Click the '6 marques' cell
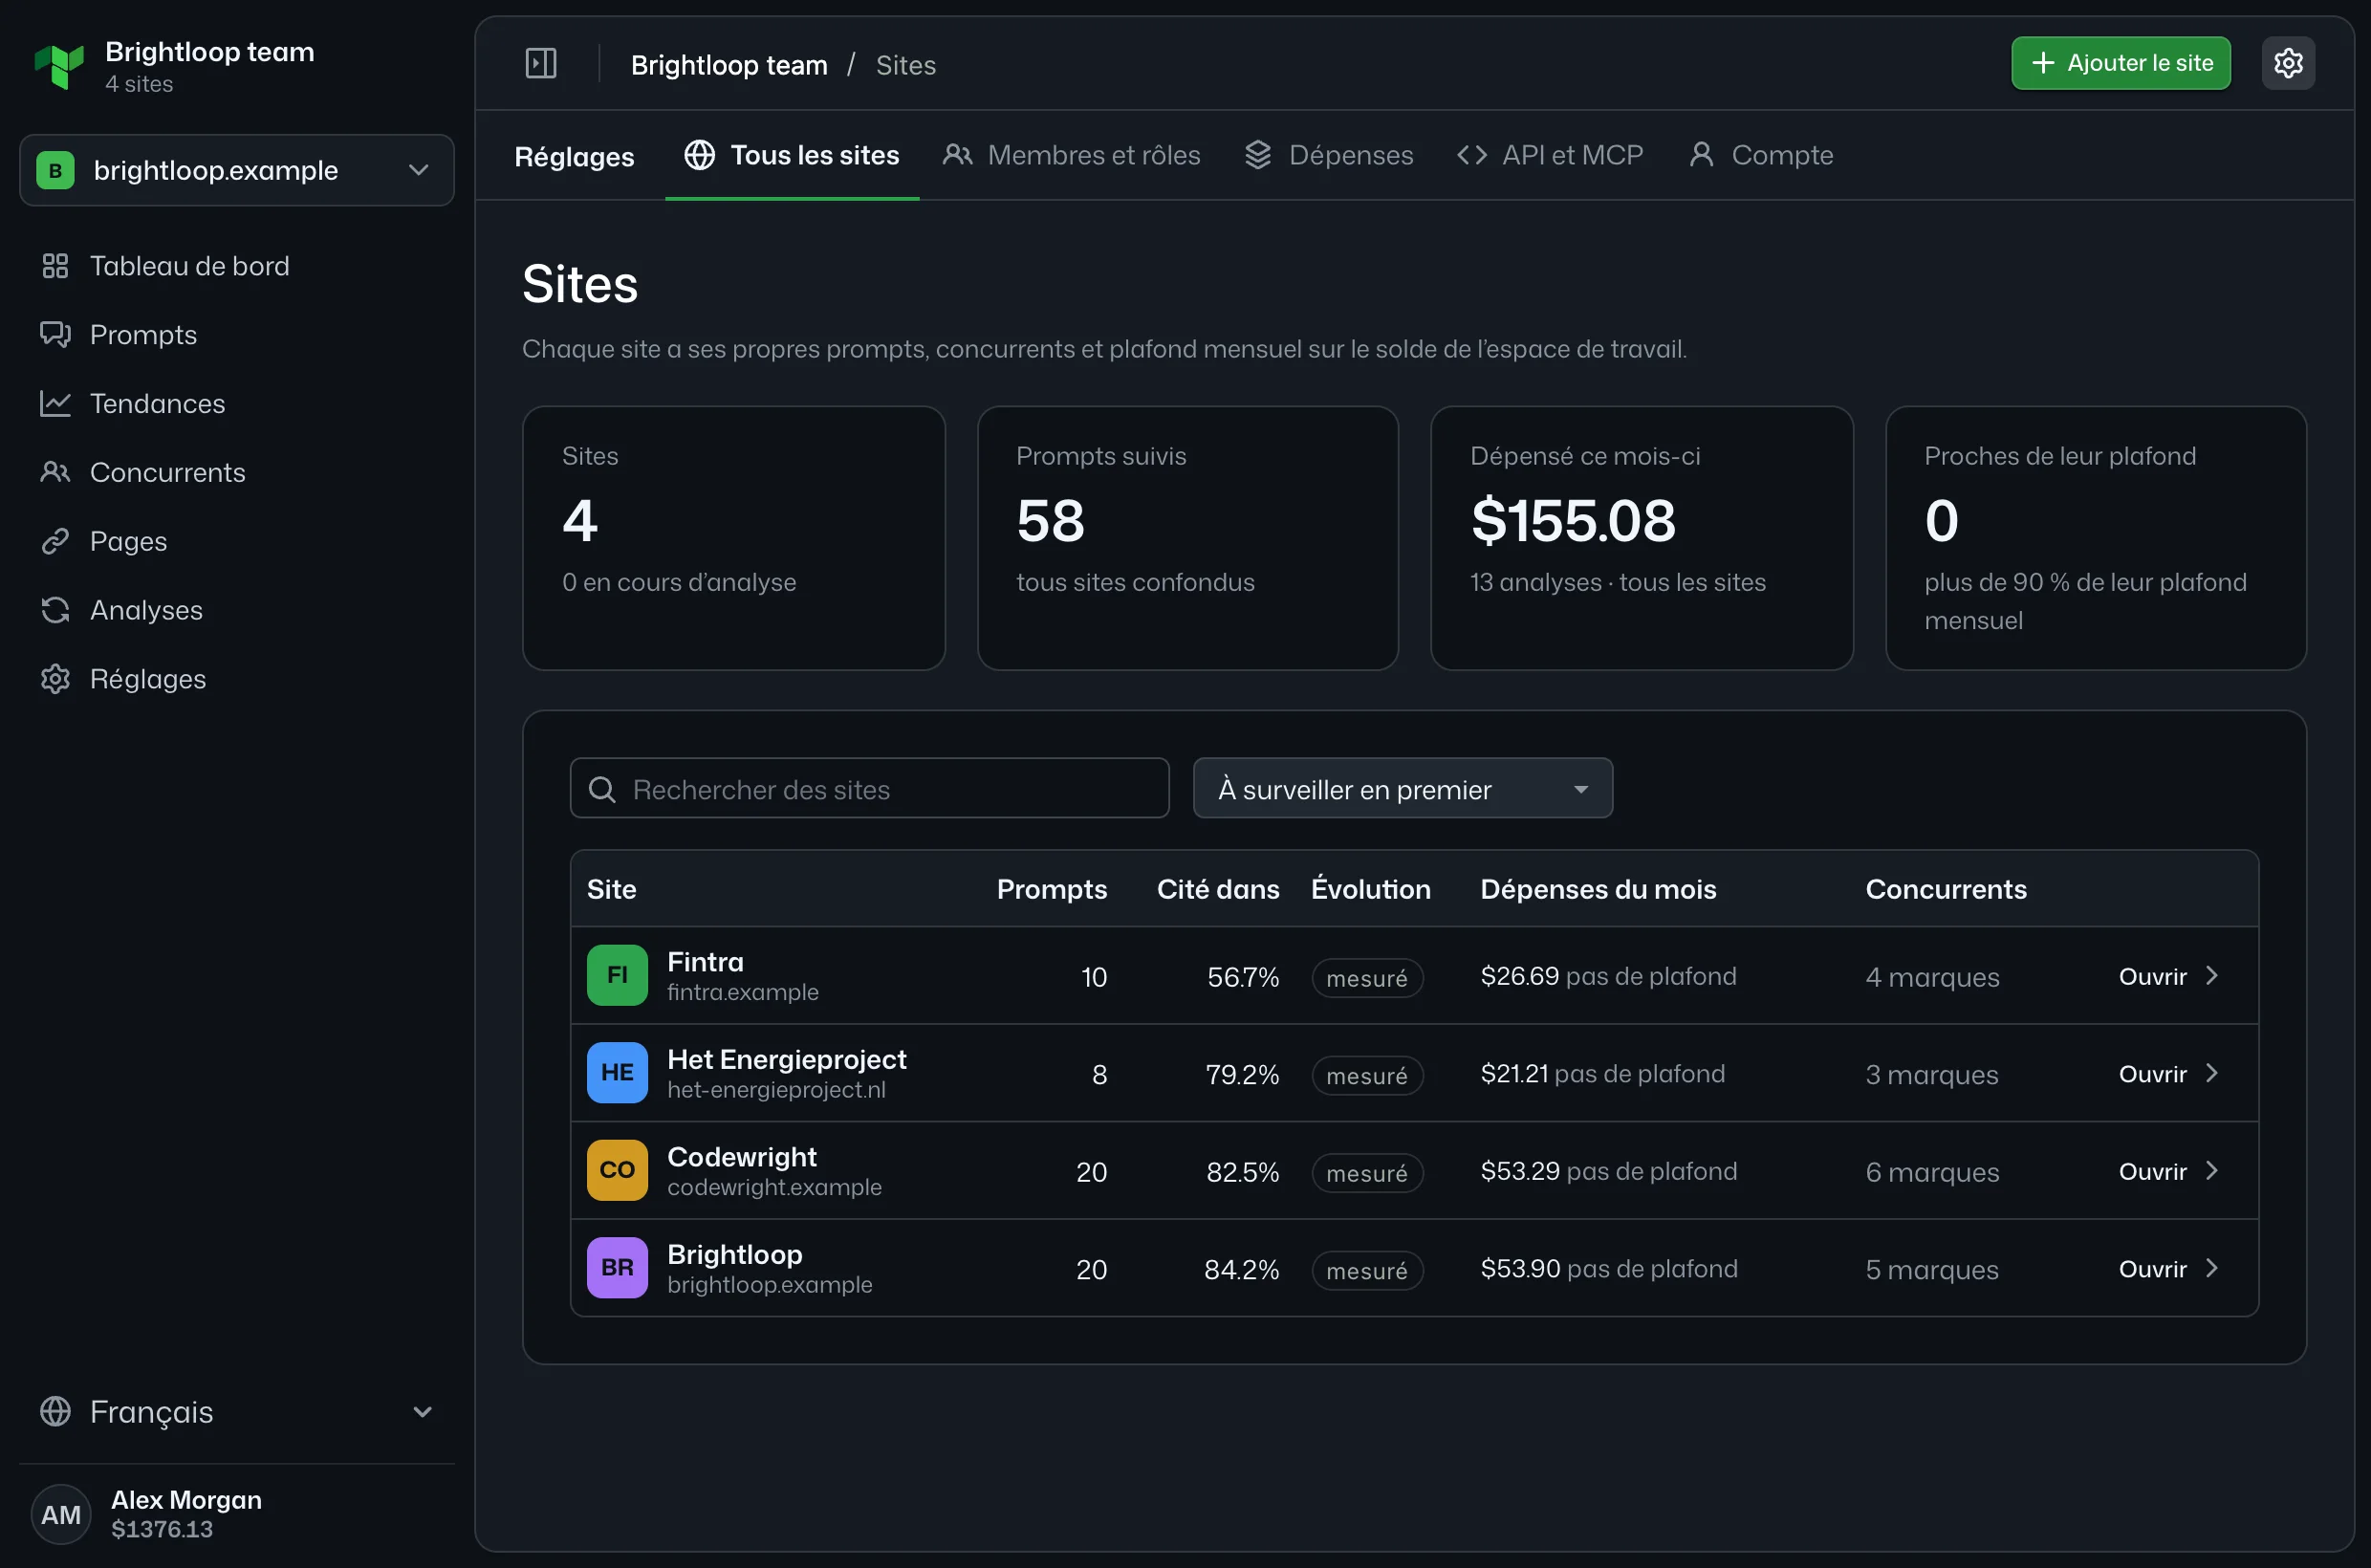Screen dimensions: 2371x1568 click(1932, 1172)
